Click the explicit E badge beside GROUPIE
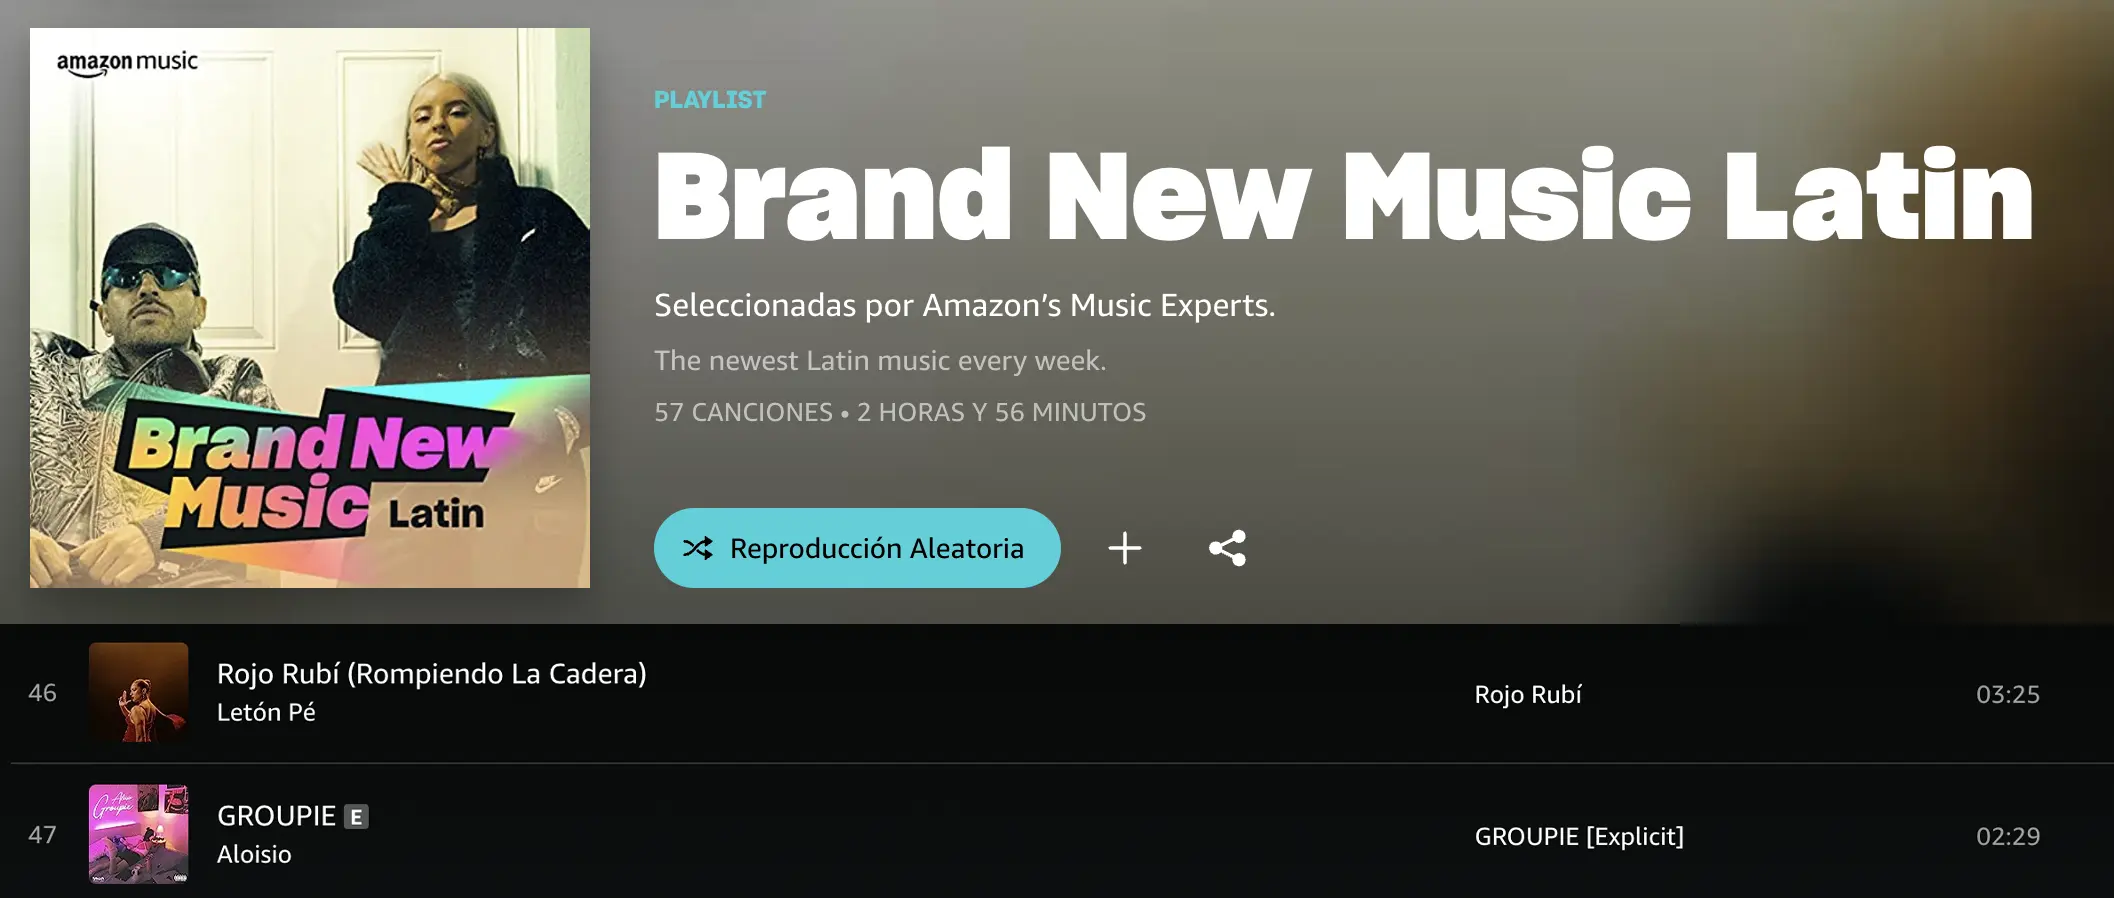 click(x=356, y=817)
